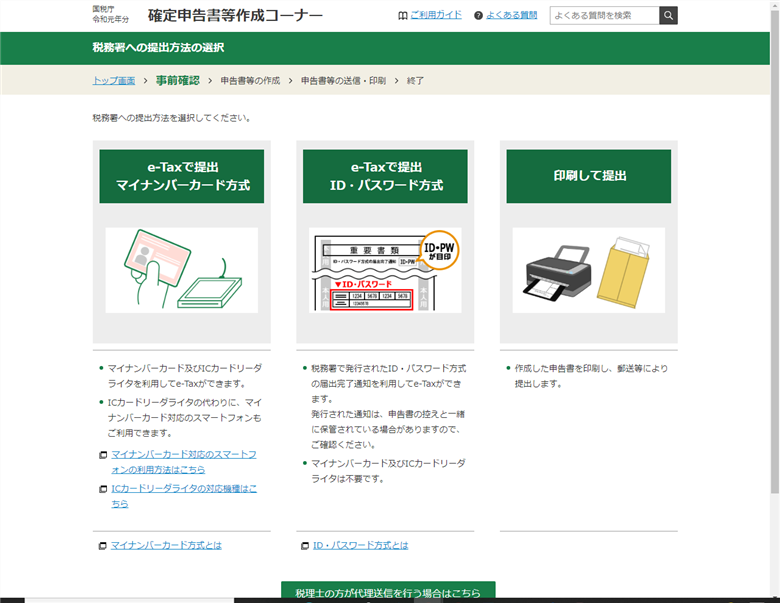Image resolution: width=780 pixels, height=603 pixels.
Task: Click the printer and envelope illustration
Action: [588, 270]
